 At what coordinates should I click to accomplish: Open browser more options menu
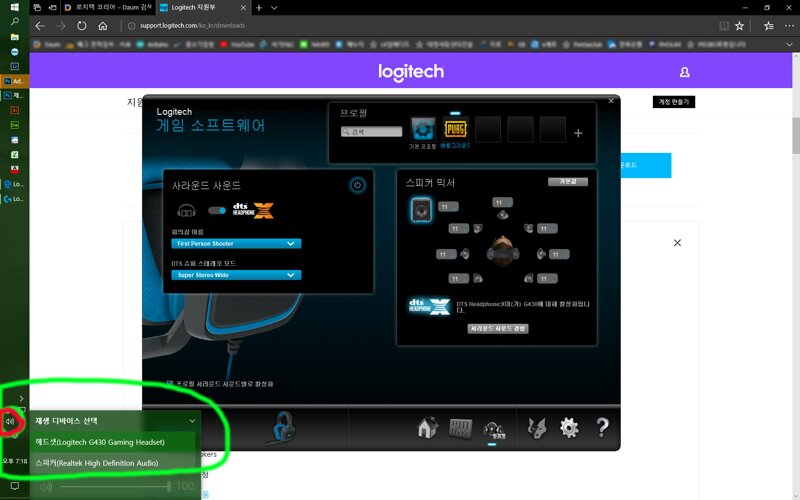789,26
